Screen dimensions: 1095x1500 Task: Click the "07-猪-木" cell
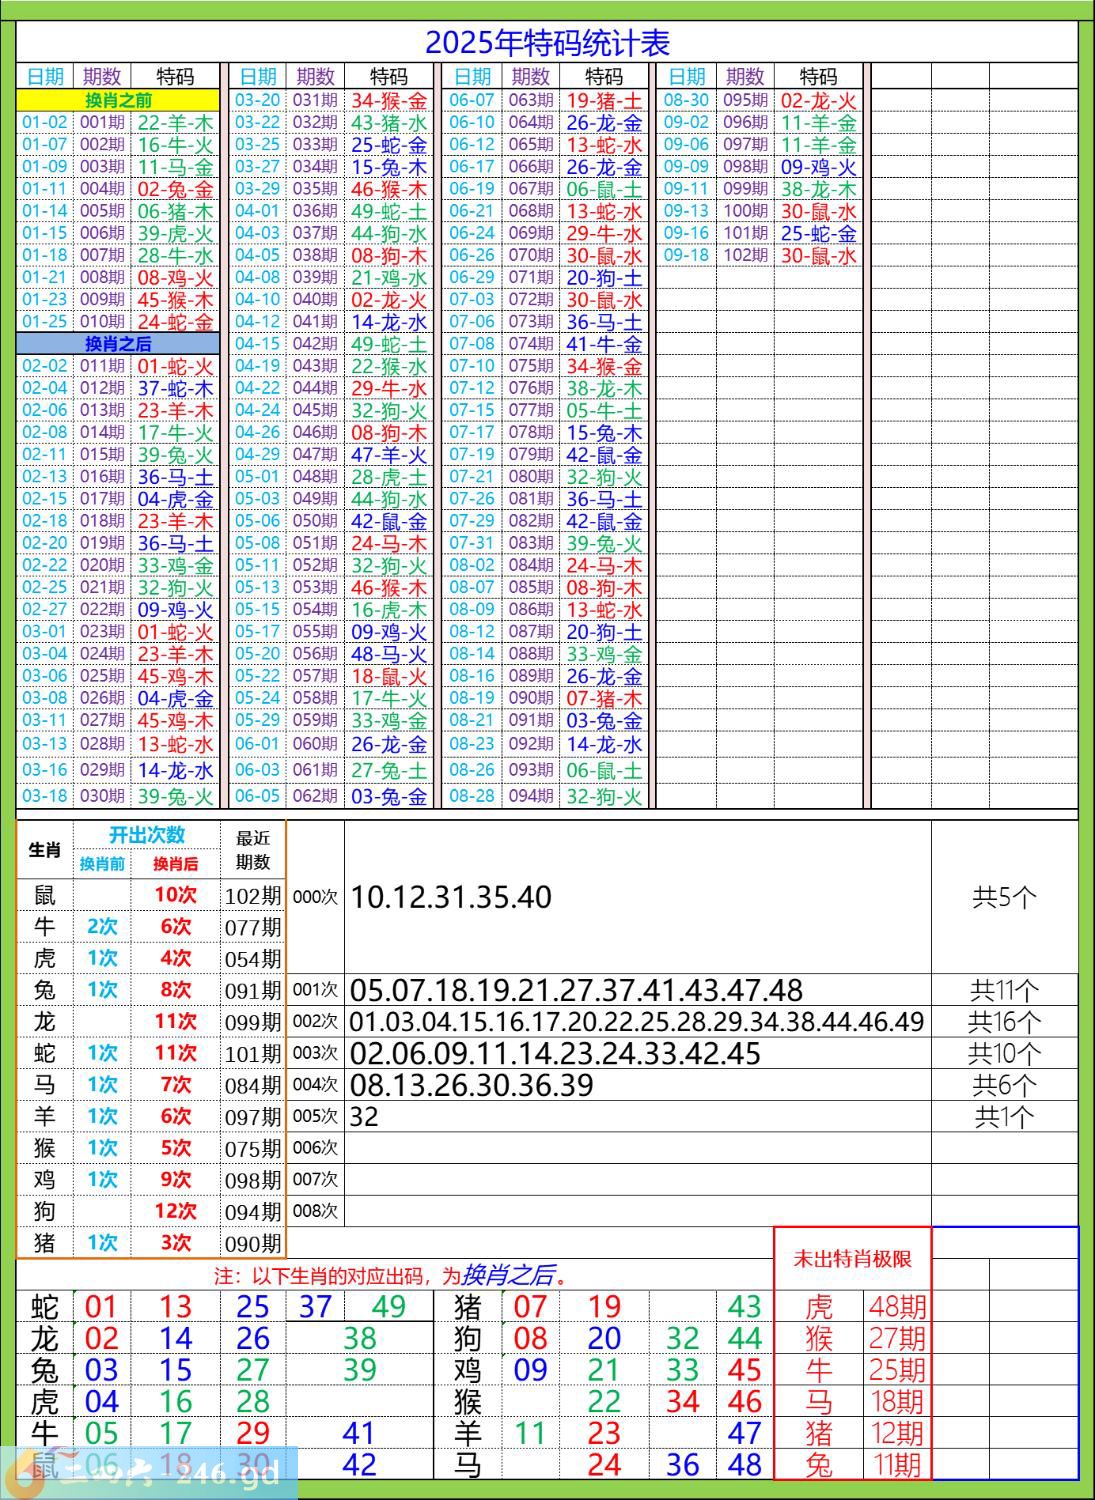pyautogui.click(x=604, y=698)
